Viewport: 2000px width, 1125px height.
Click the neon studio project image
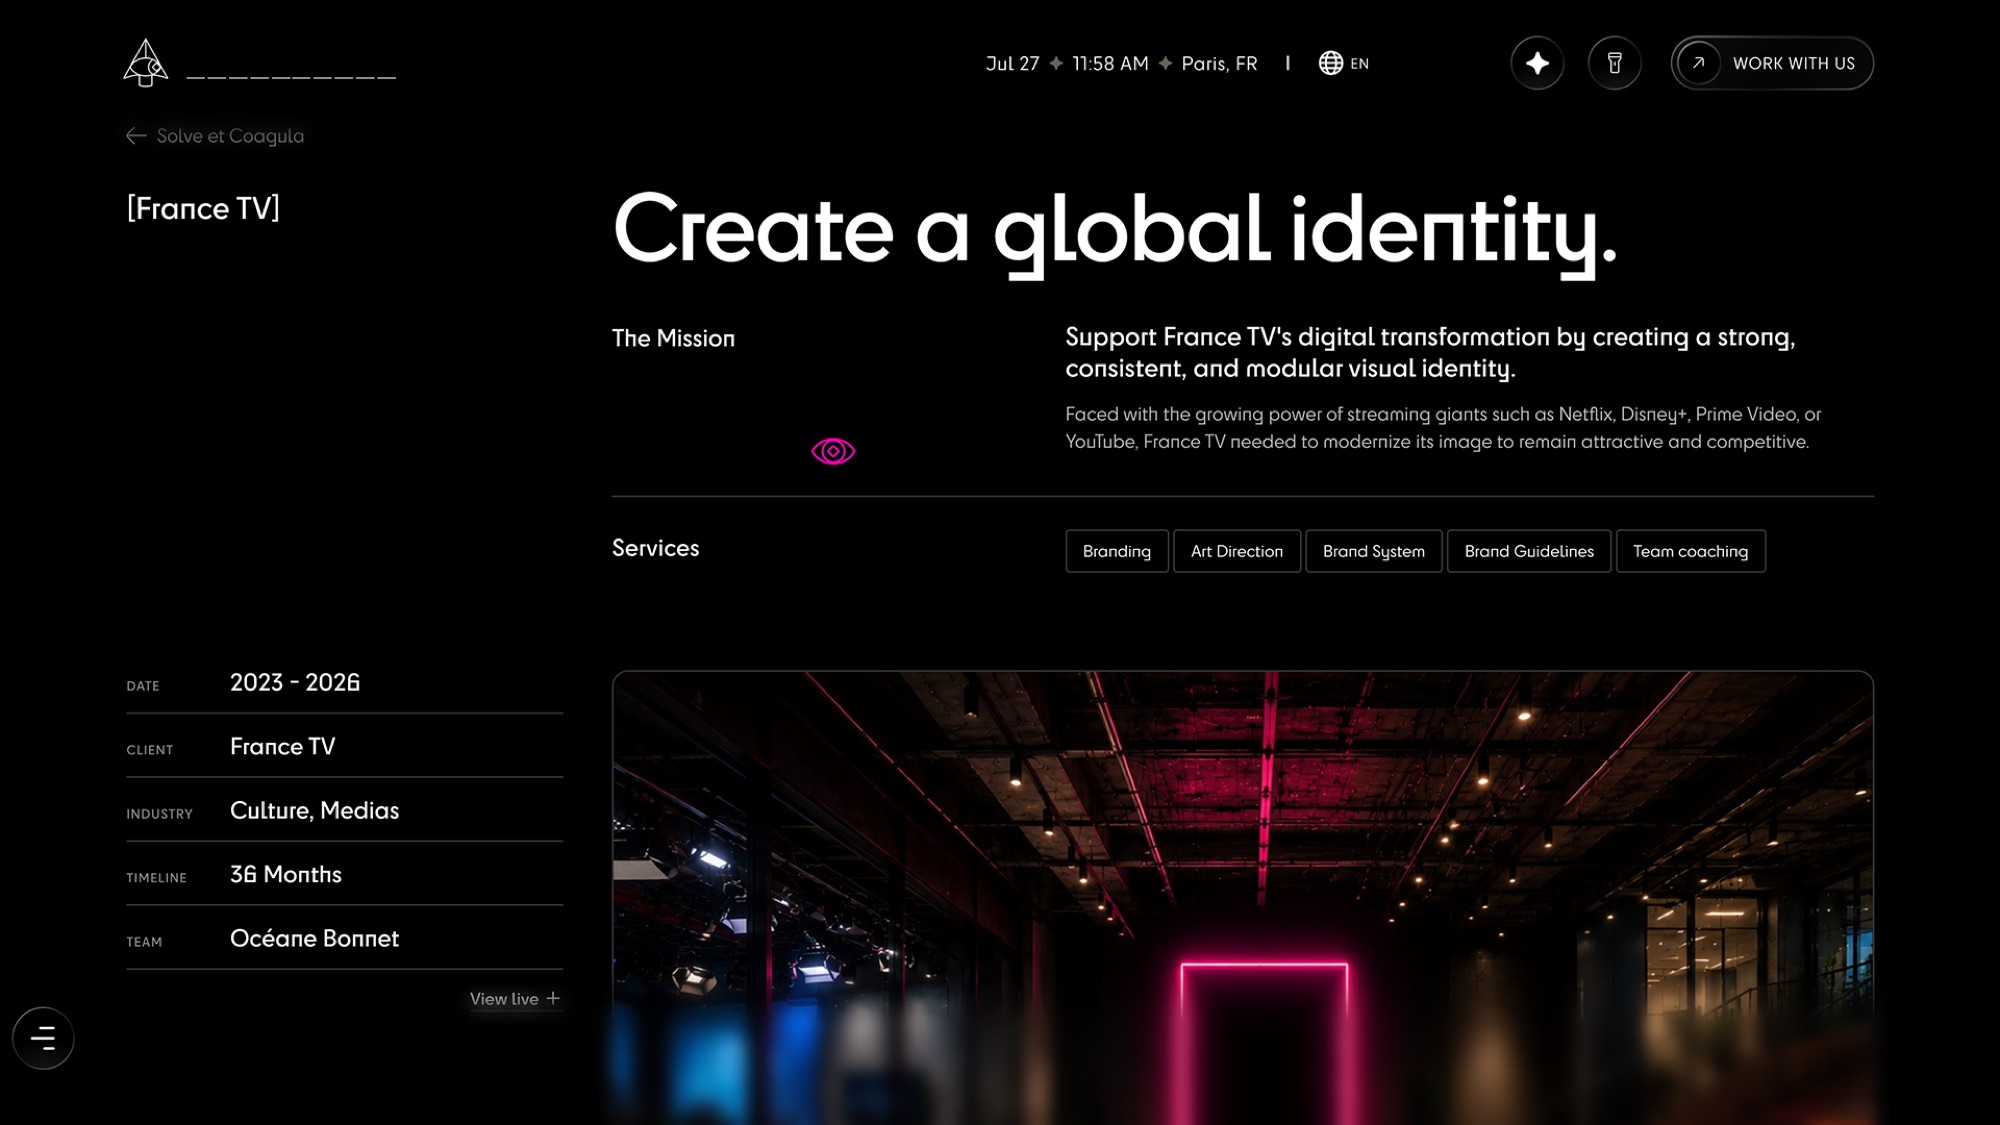pyautogui.click(x=1243, y=897)
